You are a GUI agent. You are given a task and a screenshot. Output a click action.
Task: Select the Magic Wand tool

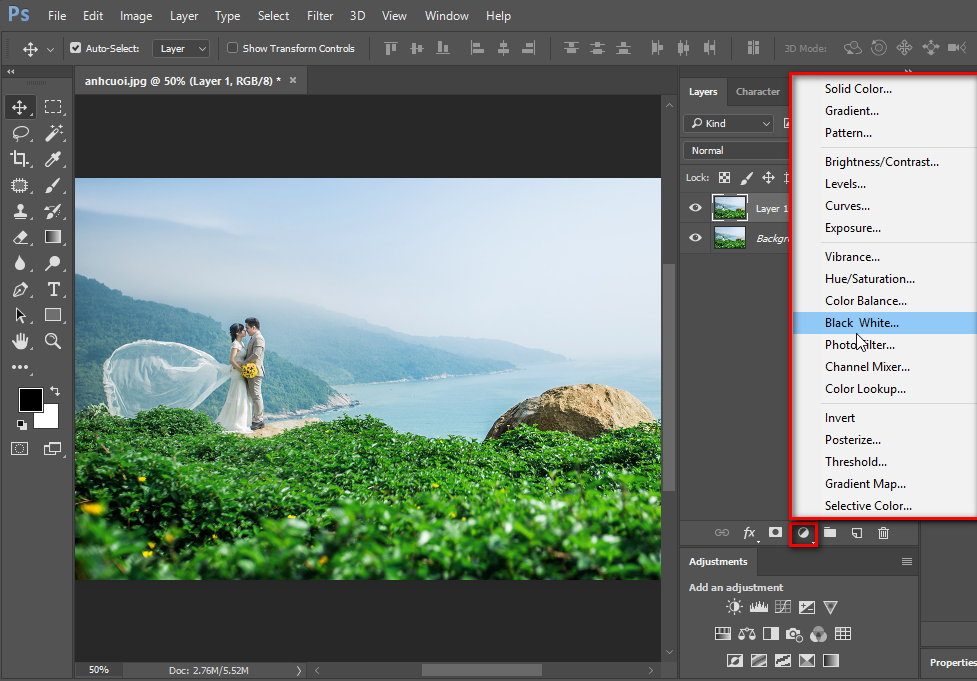pos(54,133)
